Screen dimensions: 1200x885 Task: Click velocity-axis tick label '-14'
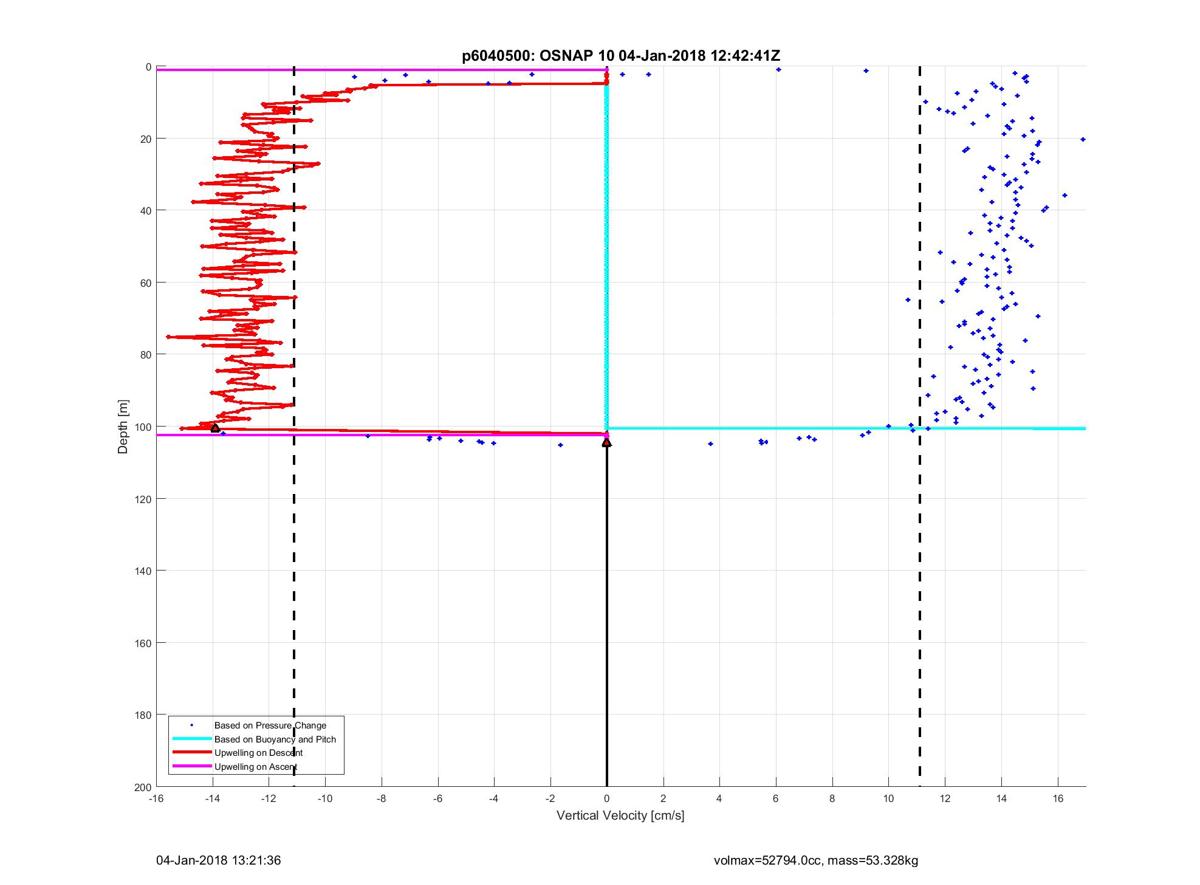click(x=212, y=800)
